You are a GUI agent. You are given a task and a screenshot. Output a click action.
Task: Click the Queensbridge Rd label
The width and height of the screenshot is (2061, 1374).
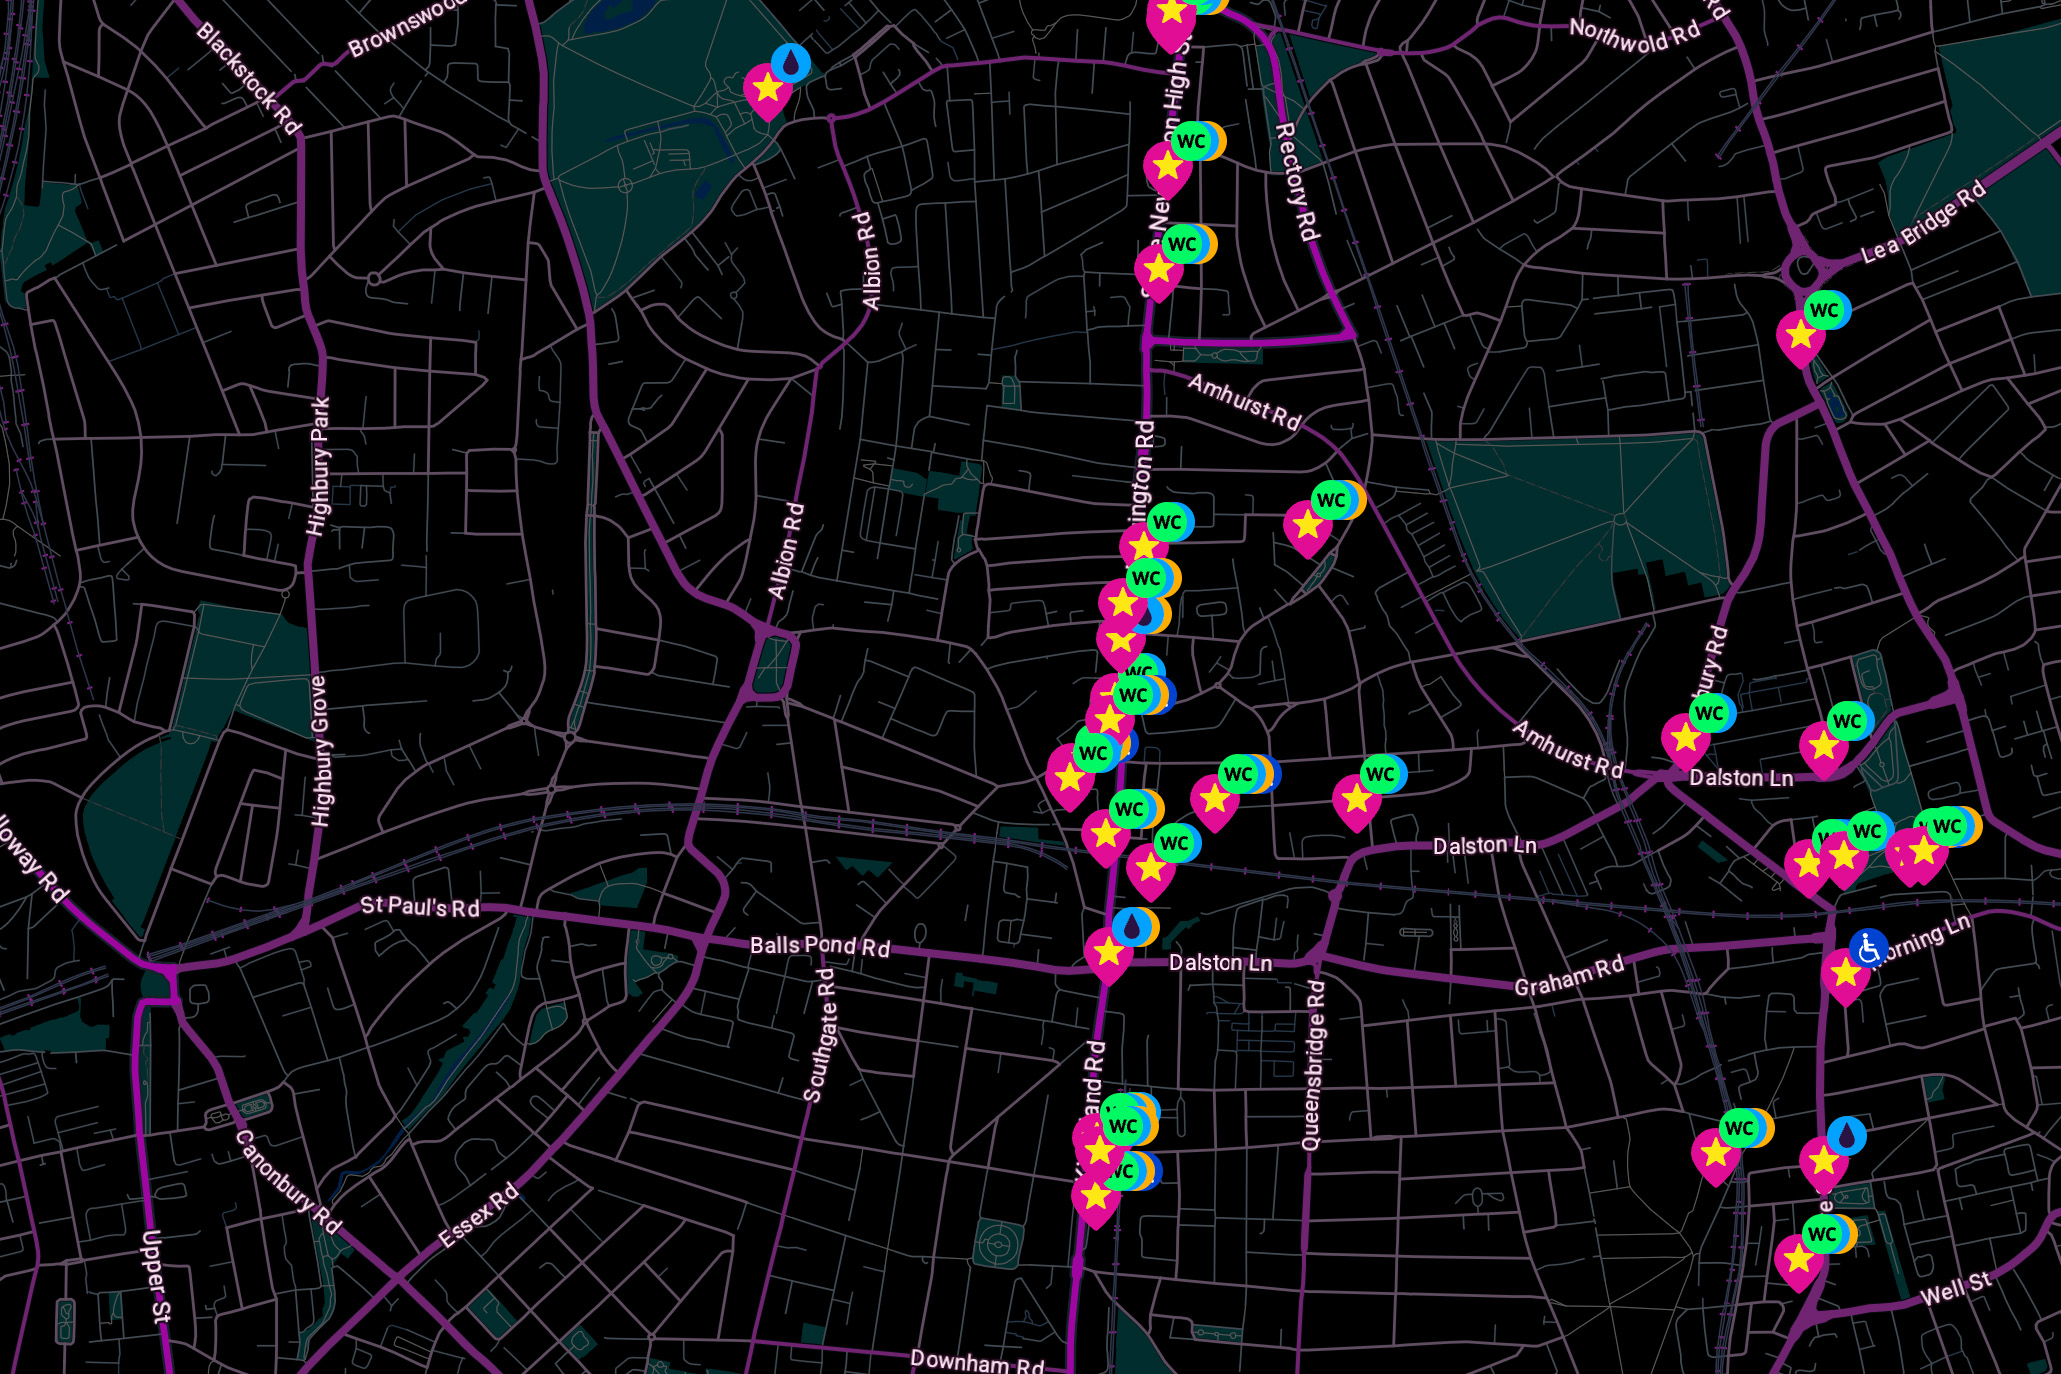1313,1065
